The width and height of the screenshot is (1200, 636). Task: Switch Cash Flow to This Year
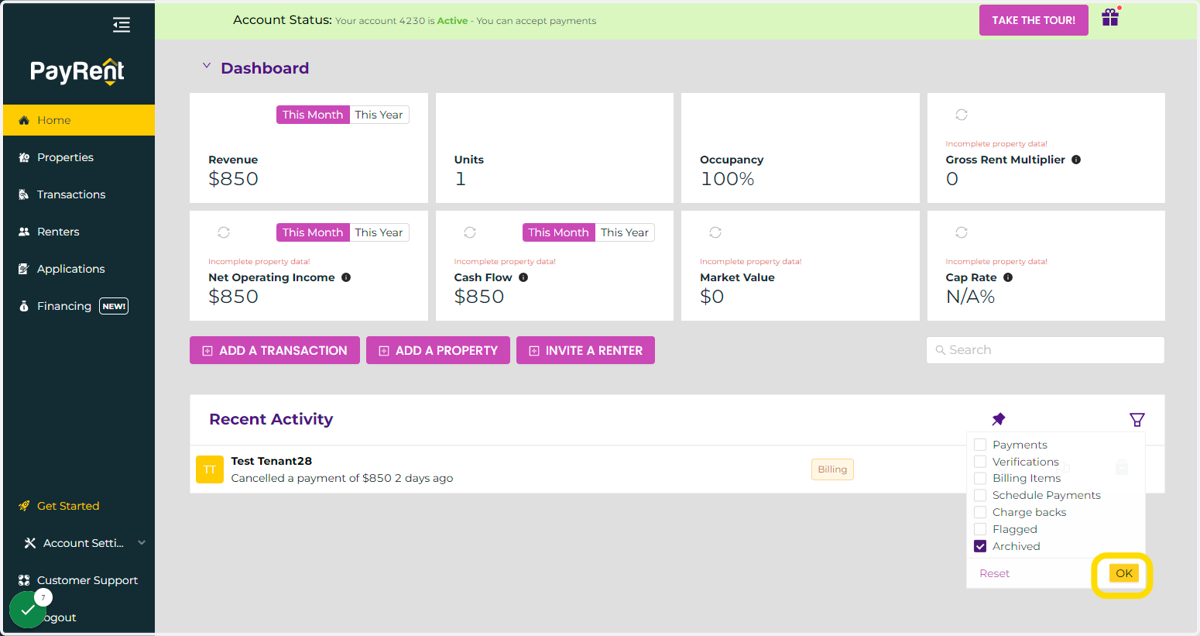625,232
